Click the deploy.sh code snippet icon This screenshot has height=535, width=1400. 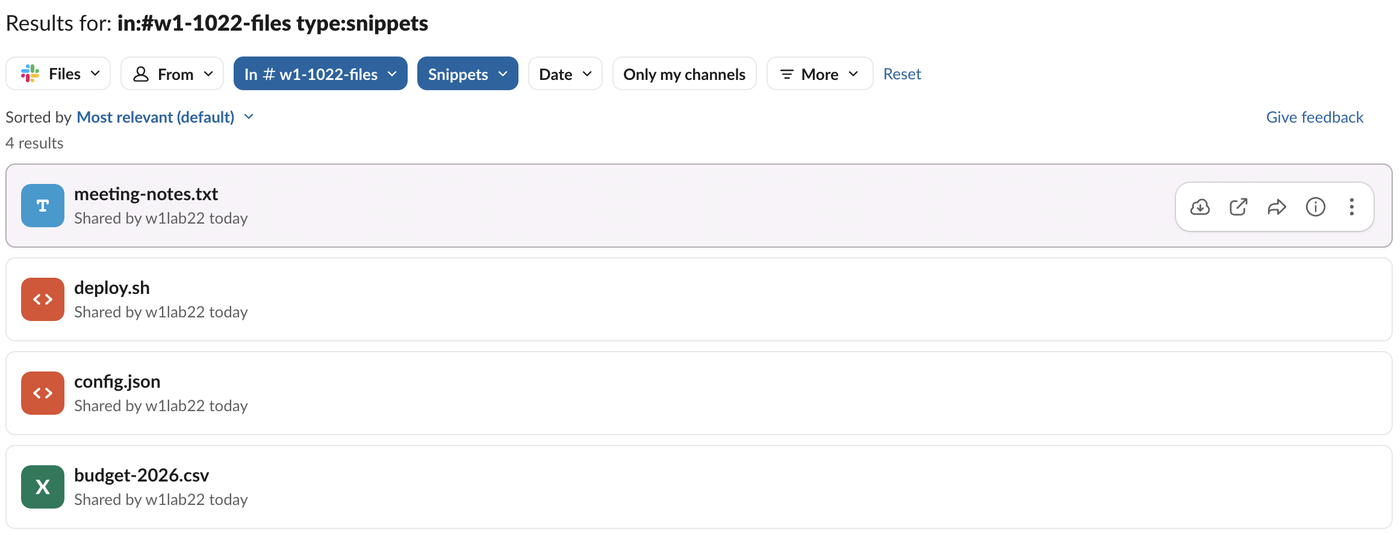tap(42, 299)
